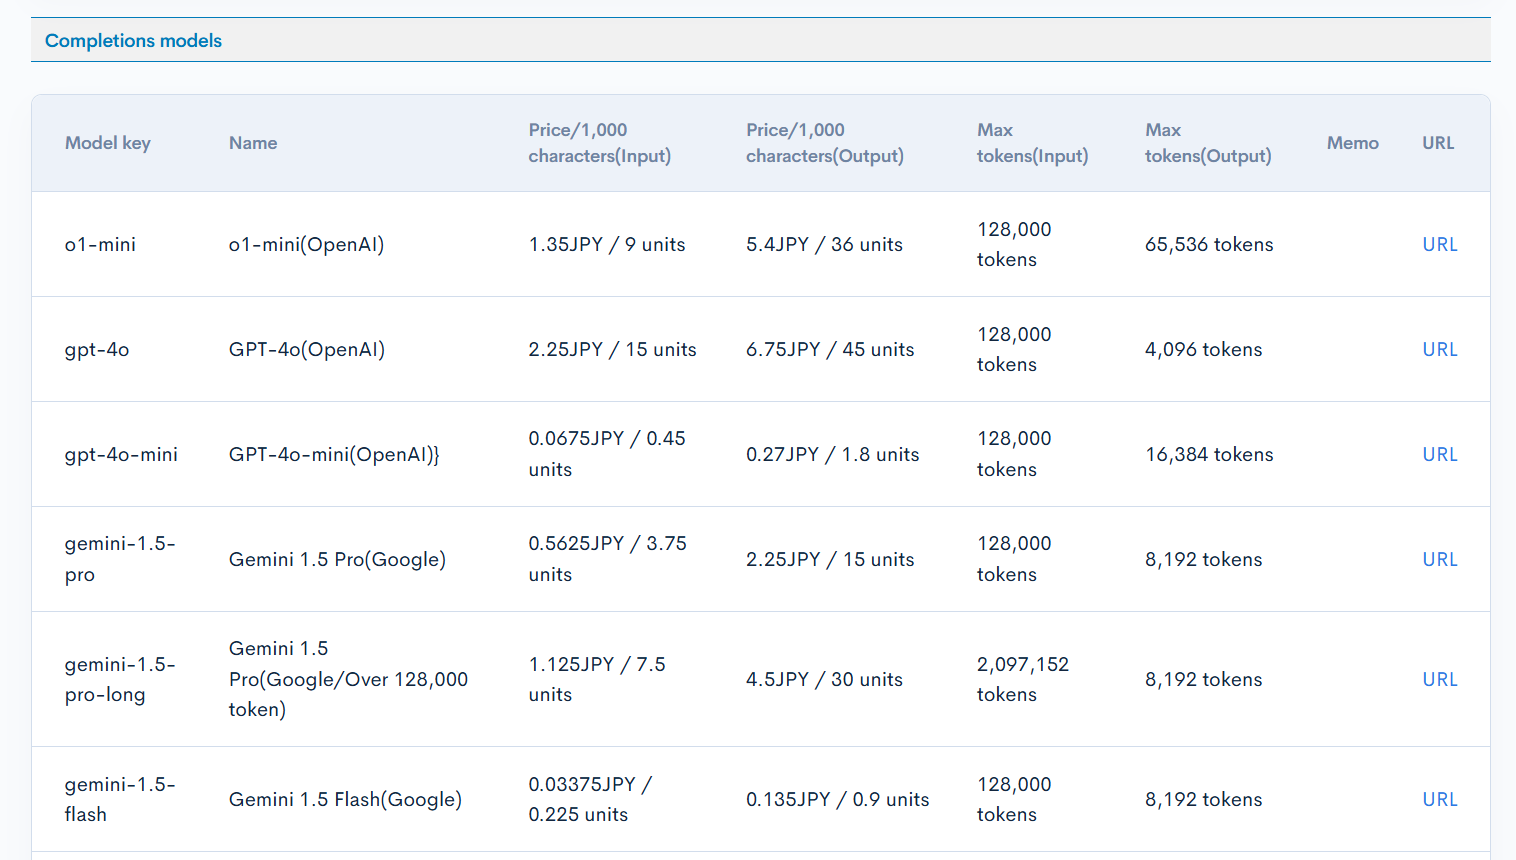Click the URL column header
This screenshot has height=860, width=1516.
pyautogui.click(x=1437, y=143)
